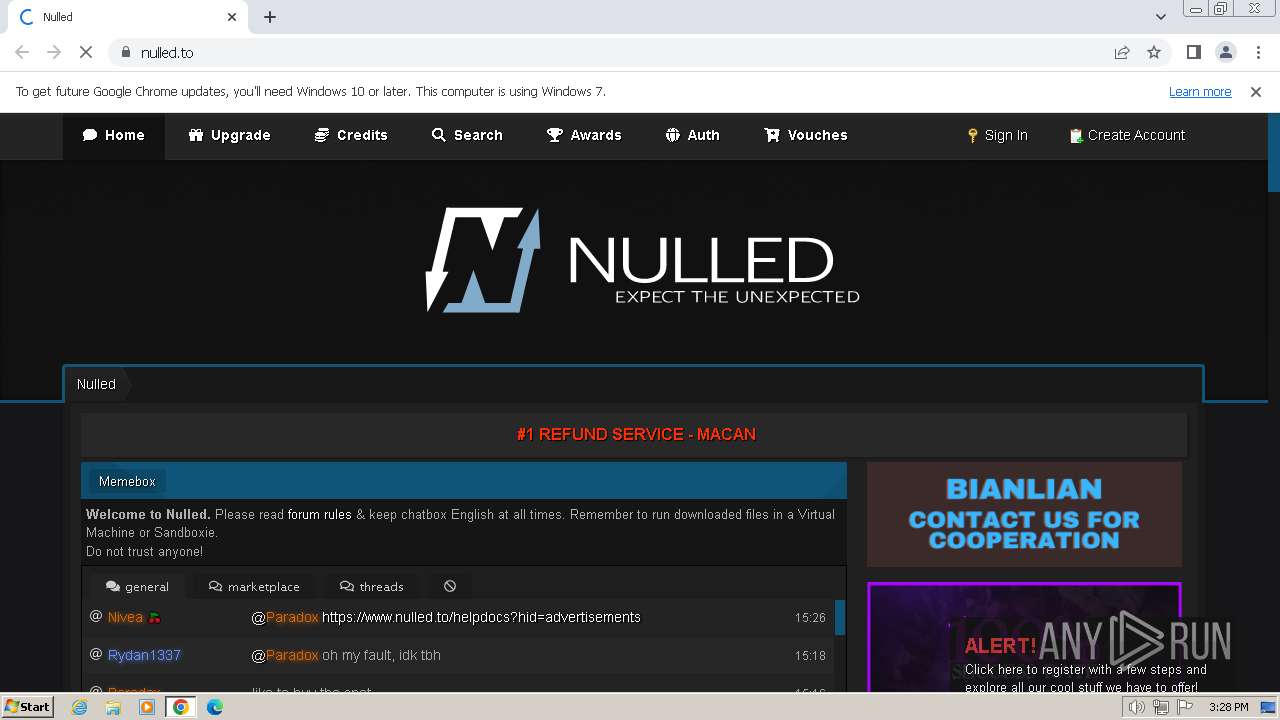
Task: Open Internet Explorer from taskbar
Action: pos(80,707)
